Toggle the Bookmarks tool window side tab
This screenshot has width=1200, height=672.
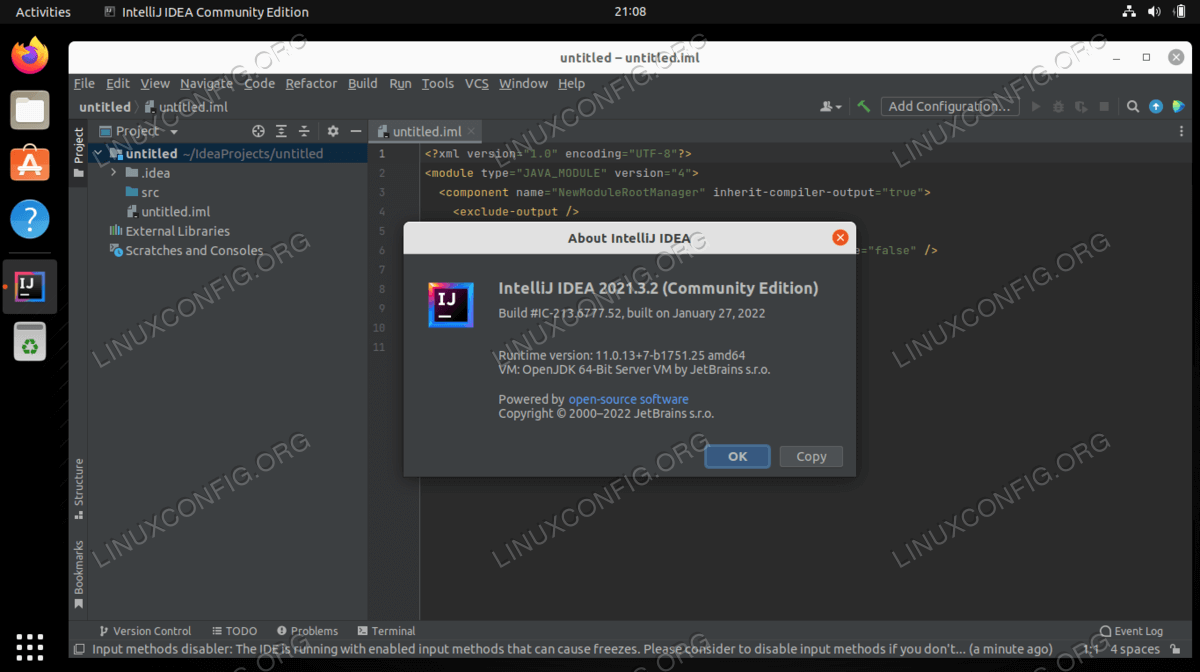click(78, 574)
